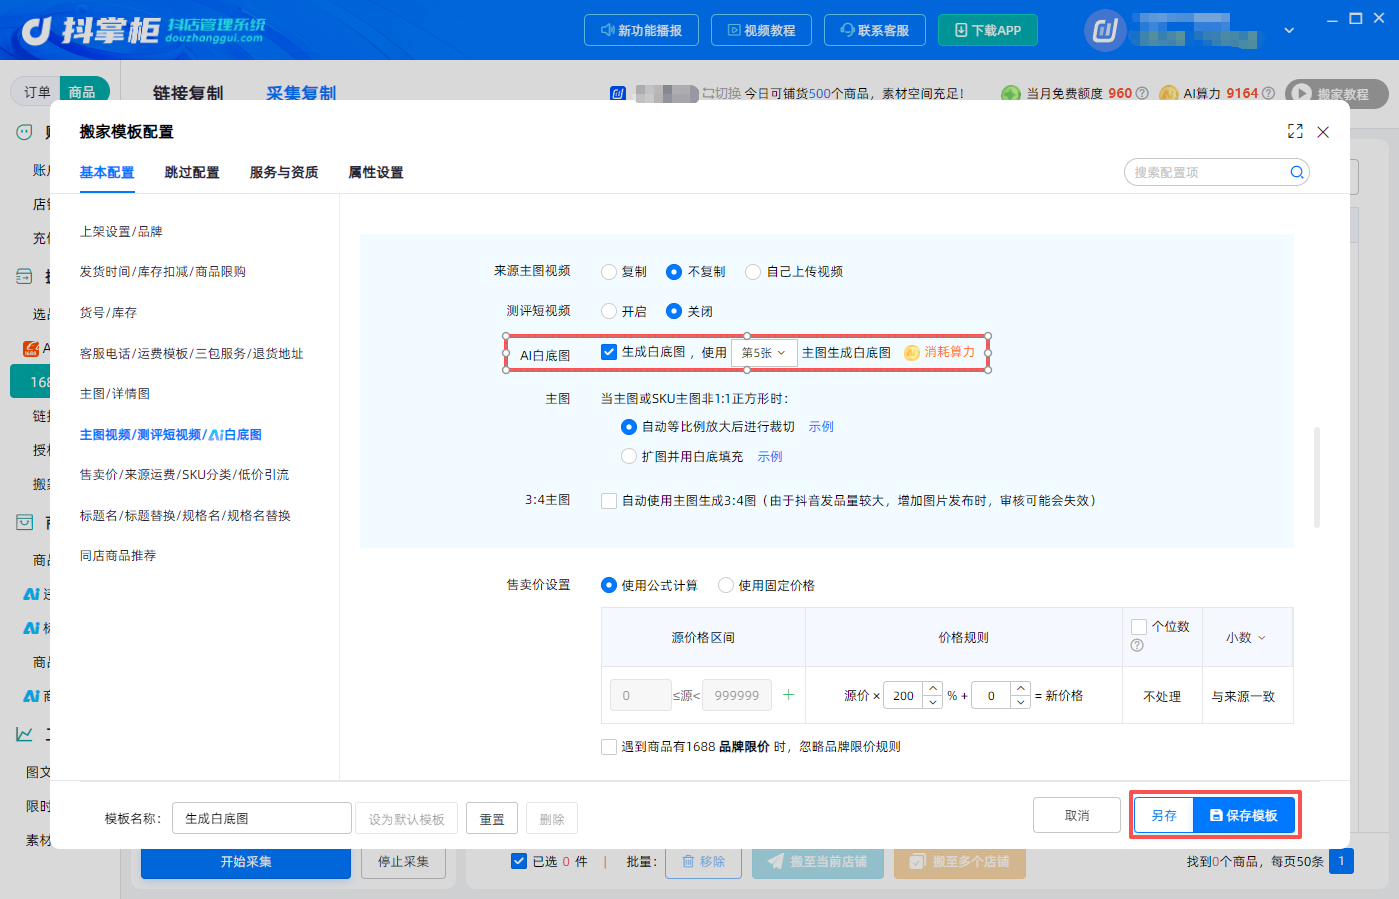The height and width of the screenshot is (899, 1399).
Task: Decrease the 200 percent multiplier stepper
Action: pos(932,702)
